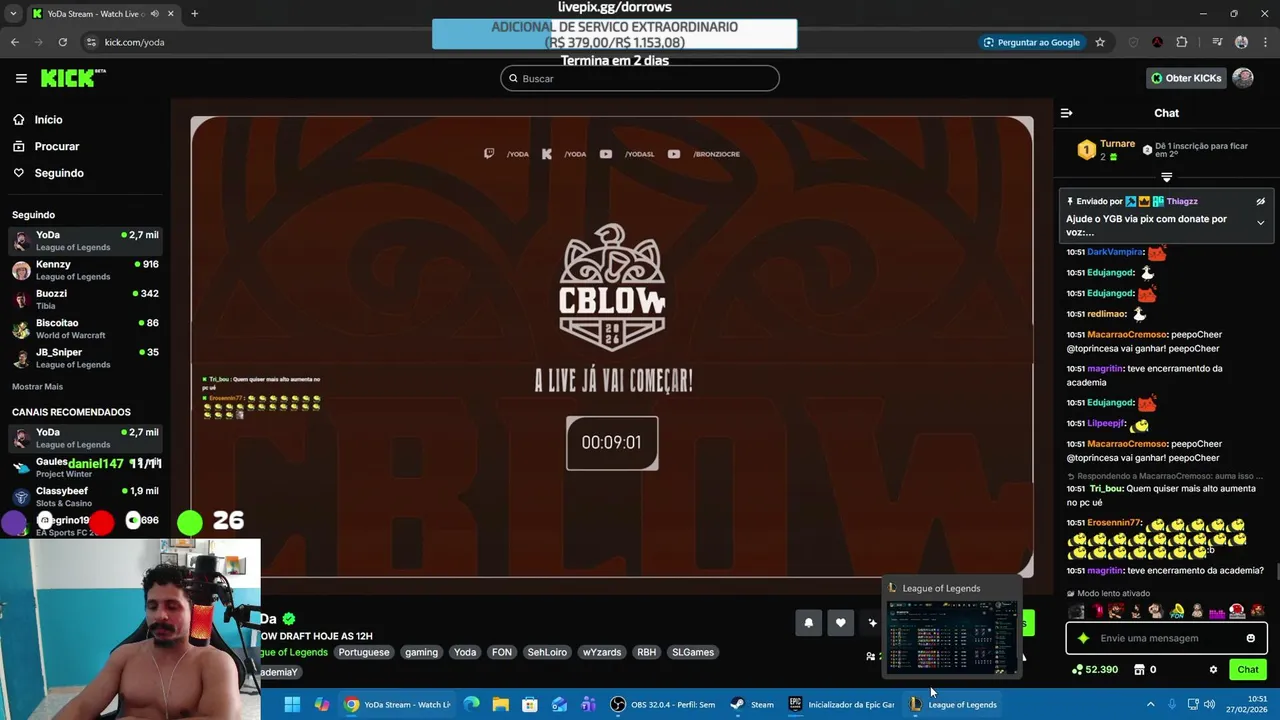Click the KICK logo
The height and width of the screenshot is (720, 1280).
[73, 78]
